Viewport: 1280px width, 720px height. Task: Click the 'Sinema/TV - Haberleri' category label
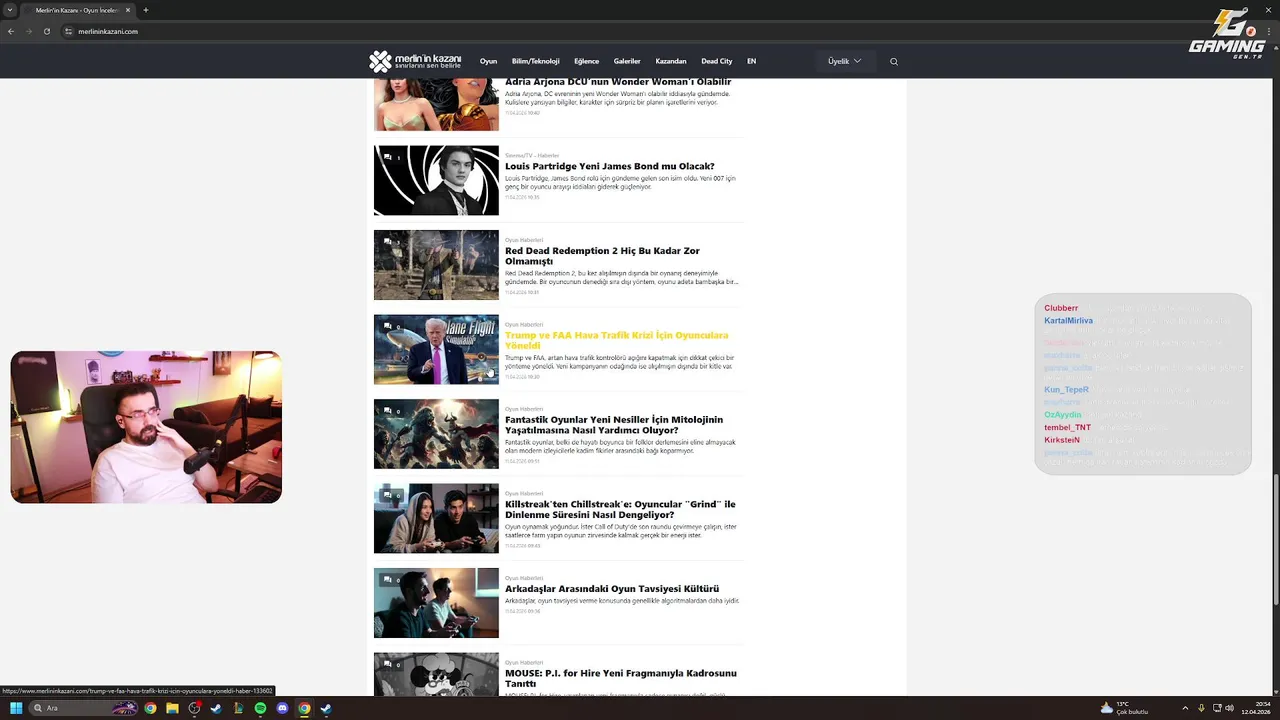point(532,155)
